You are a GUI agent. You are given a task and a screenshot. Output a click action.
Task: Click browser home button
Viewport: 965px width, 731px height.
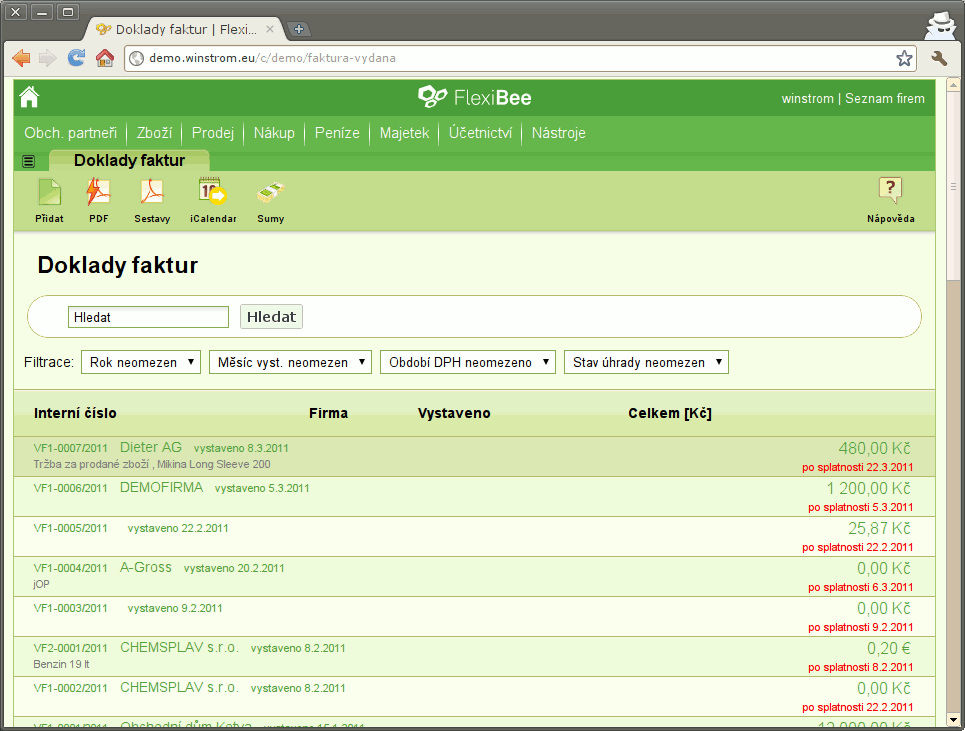[105, 58]
